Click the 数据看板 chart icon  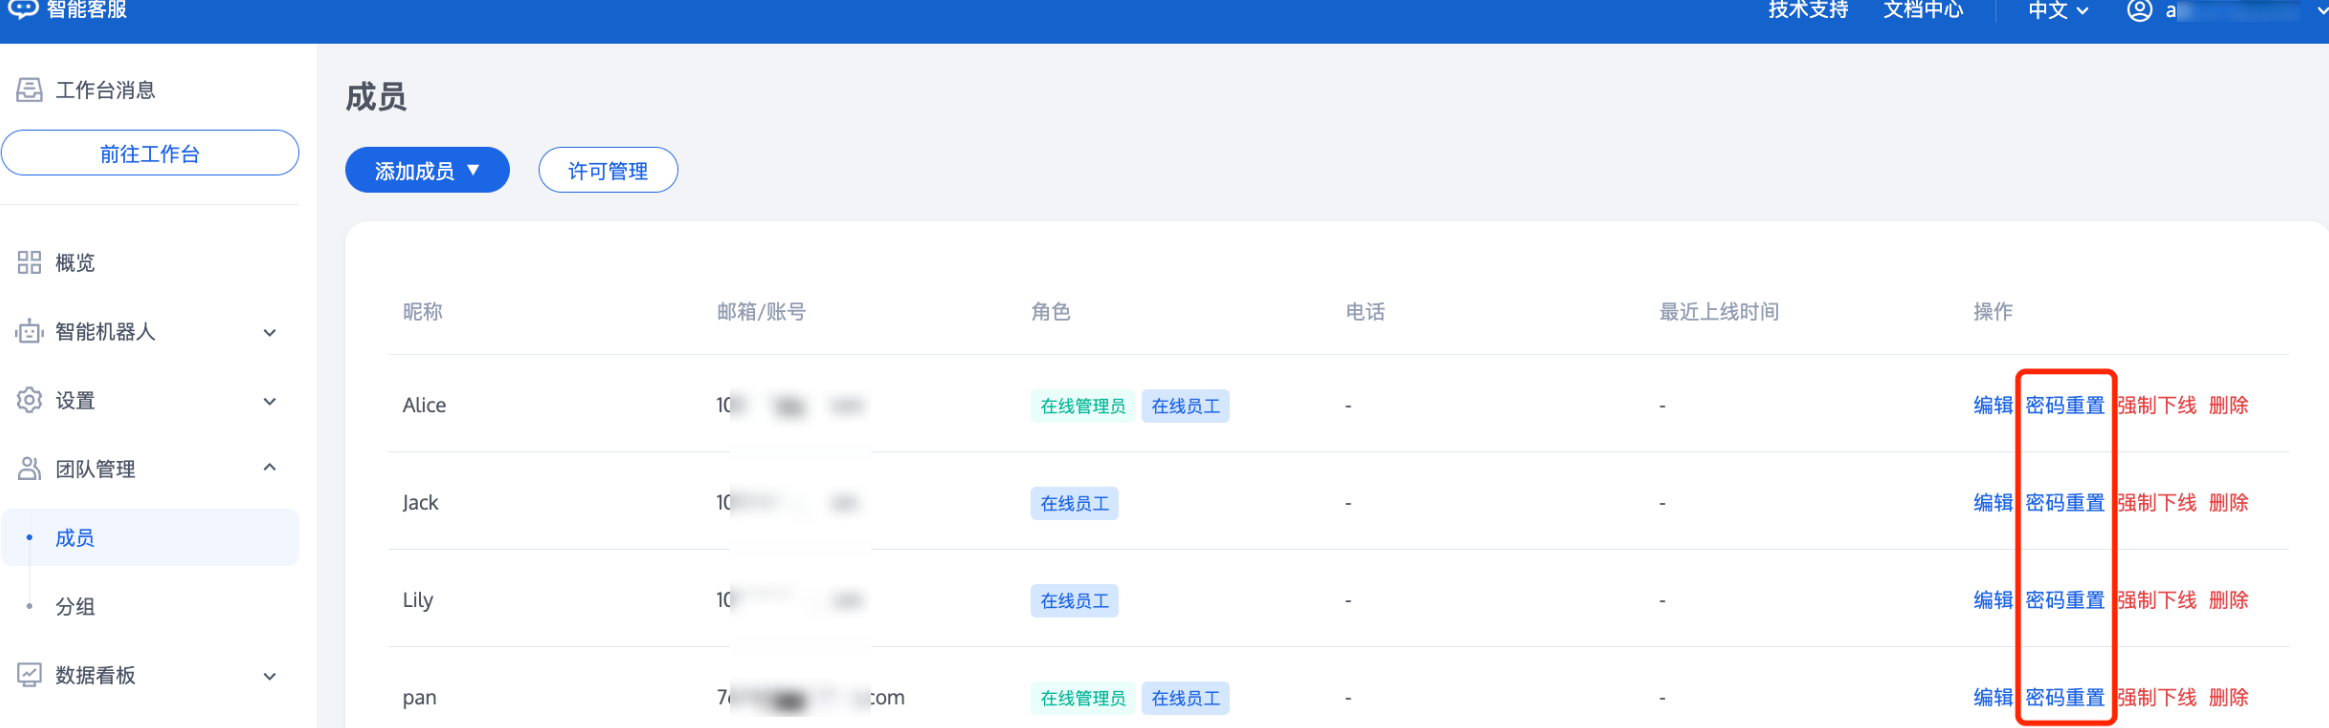[29, 675]
